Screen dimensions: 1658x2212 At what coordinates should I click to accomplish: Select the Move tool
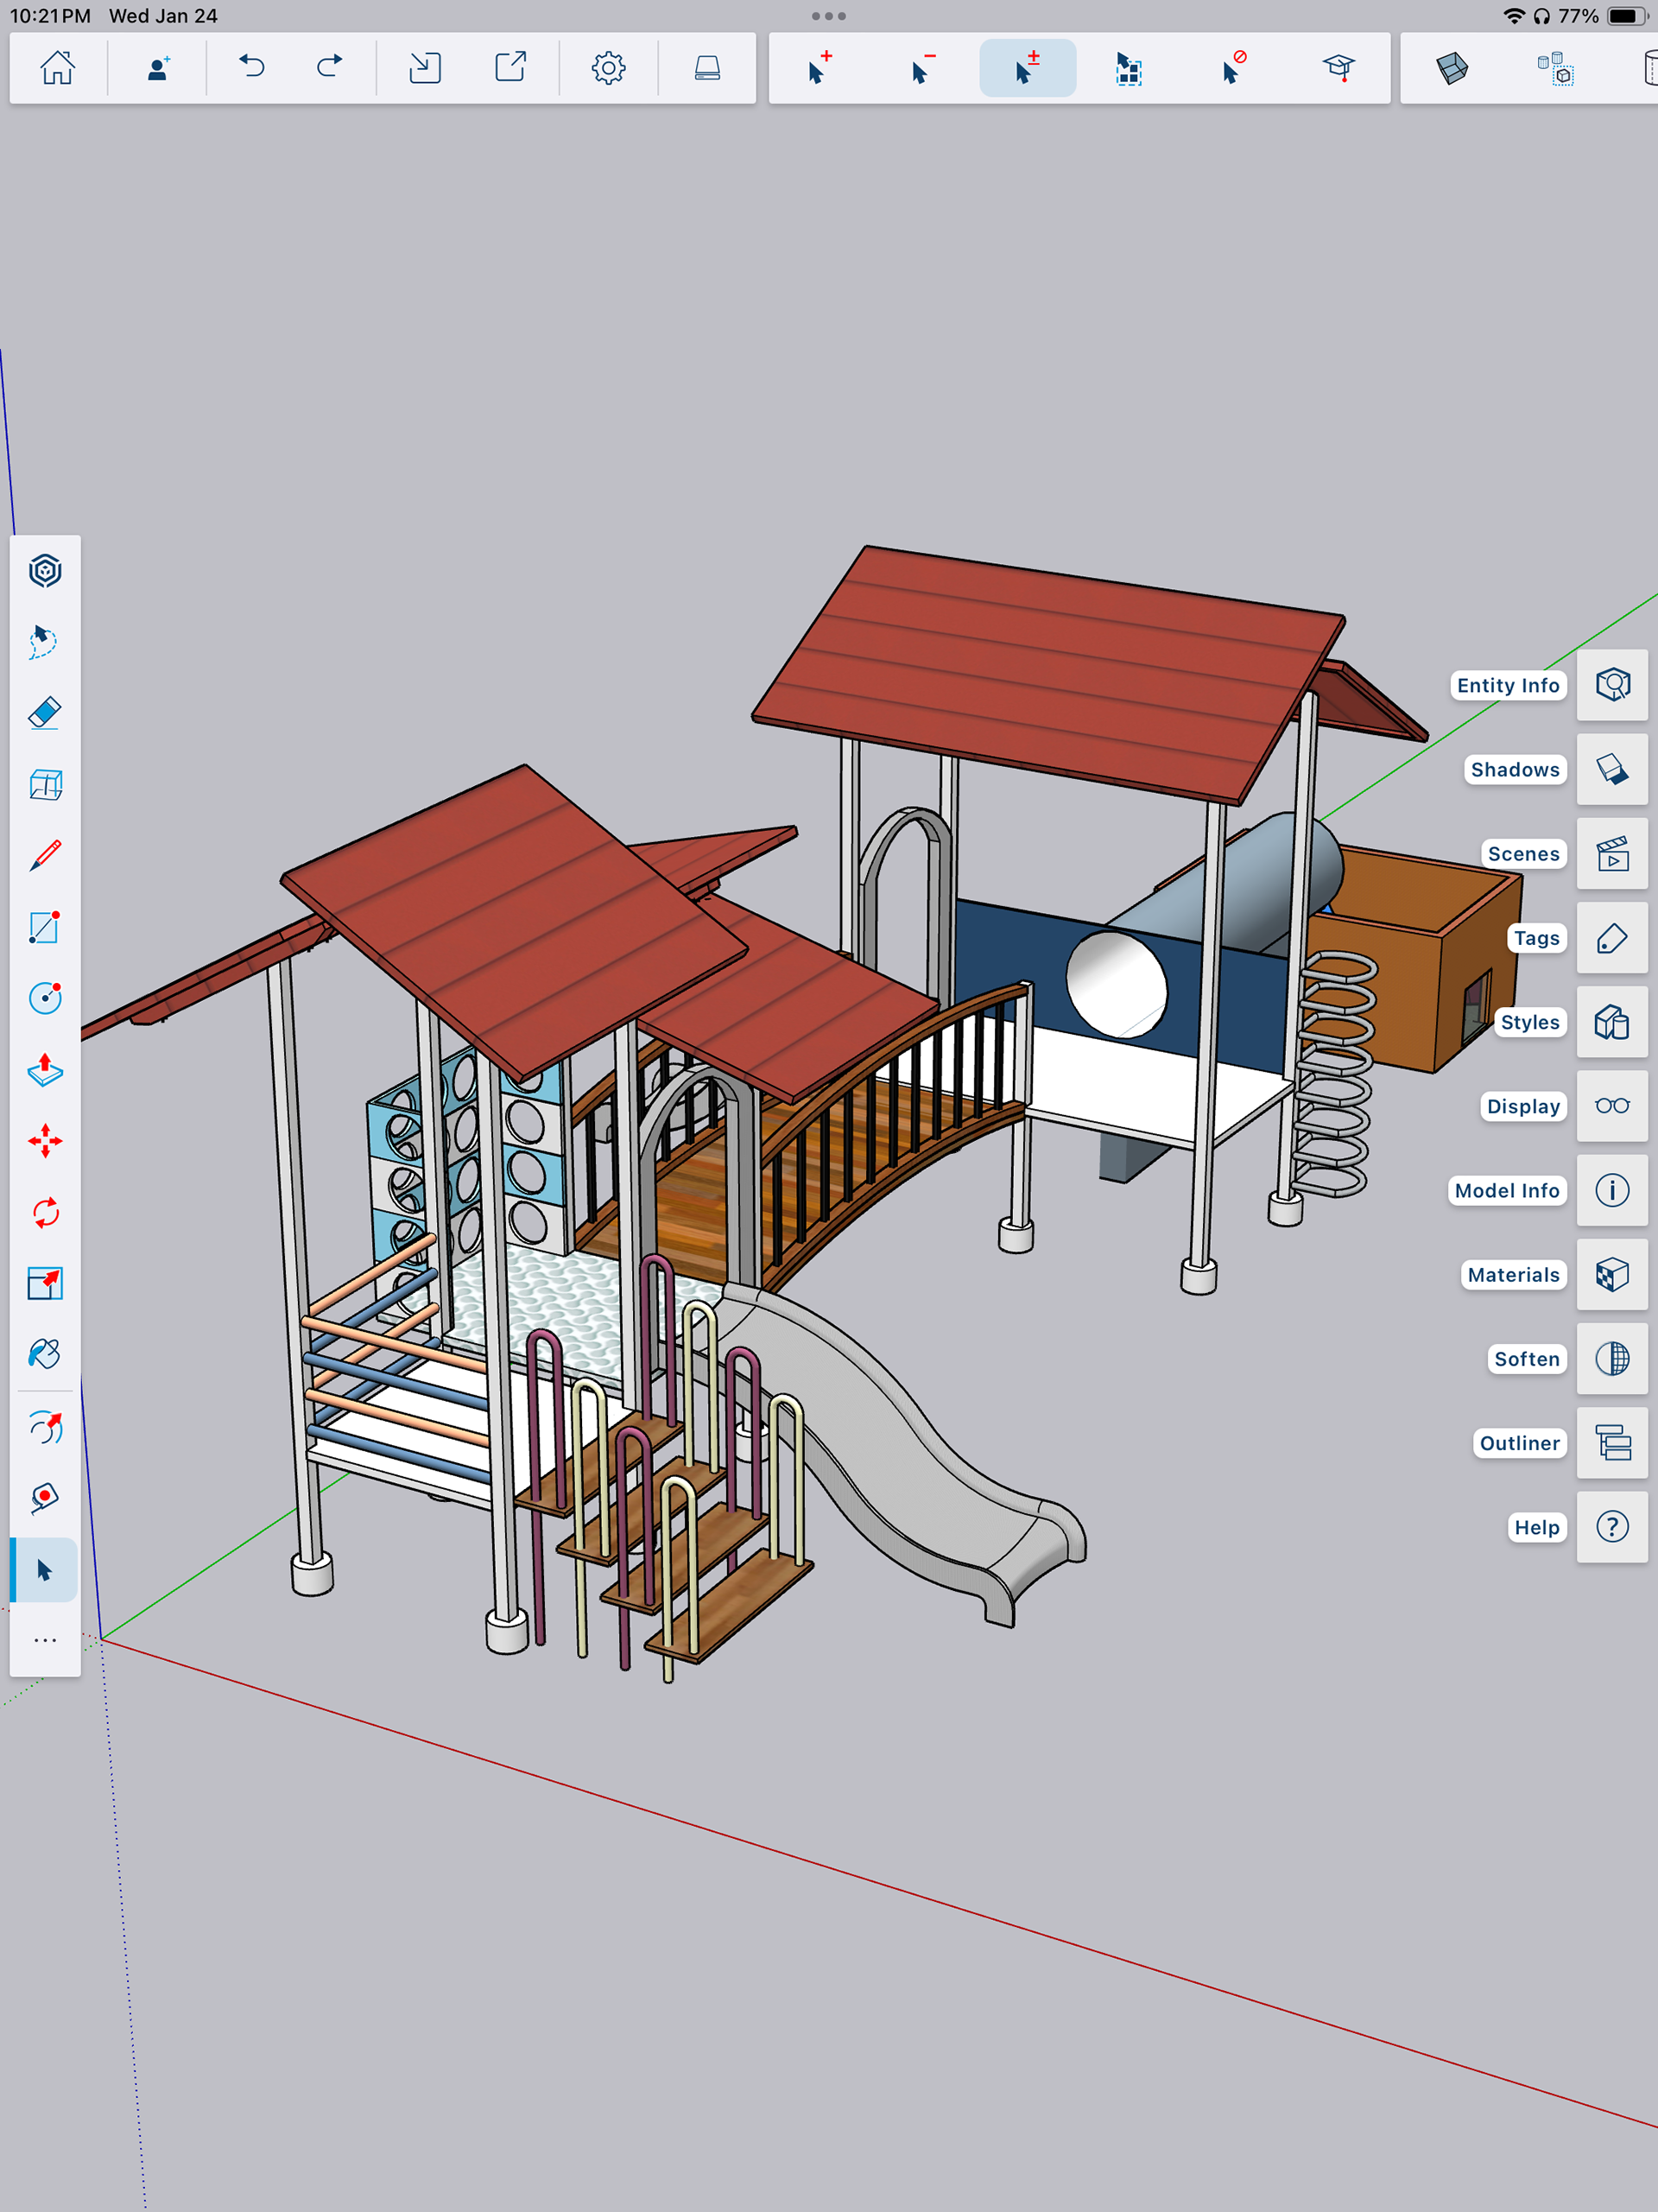[x=45, y=1141]
